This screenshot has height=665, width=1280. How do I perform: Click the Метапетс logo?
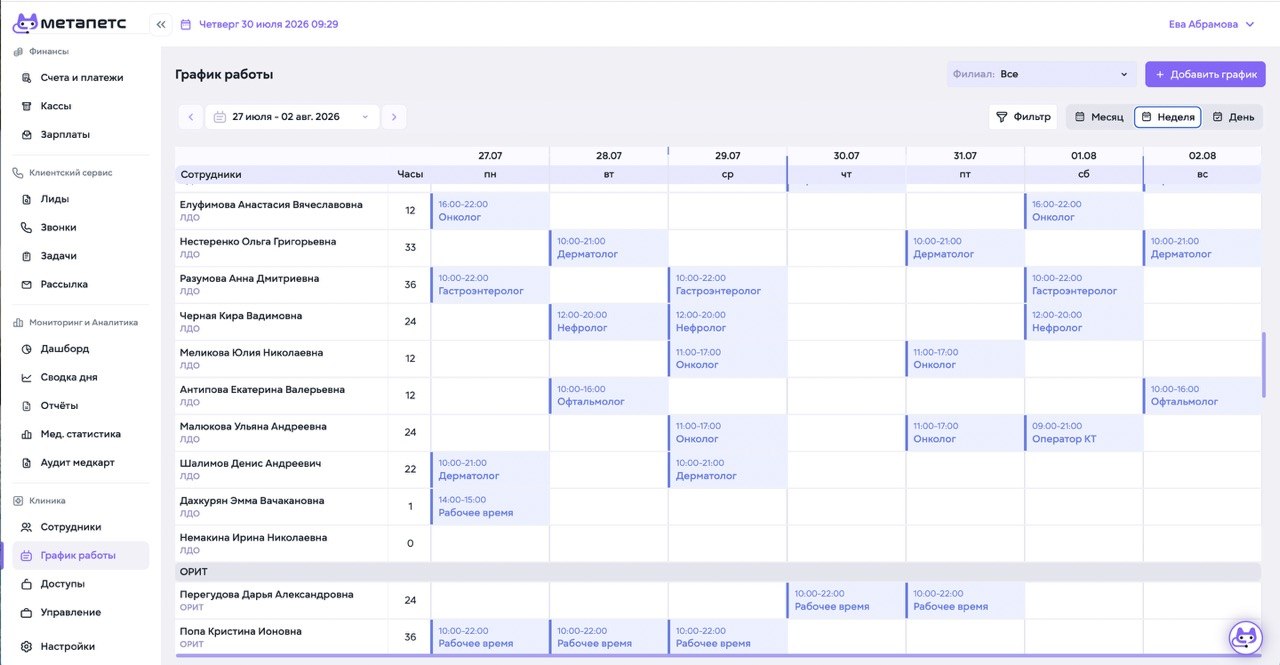pyautogui.click(x=75, y=23)
